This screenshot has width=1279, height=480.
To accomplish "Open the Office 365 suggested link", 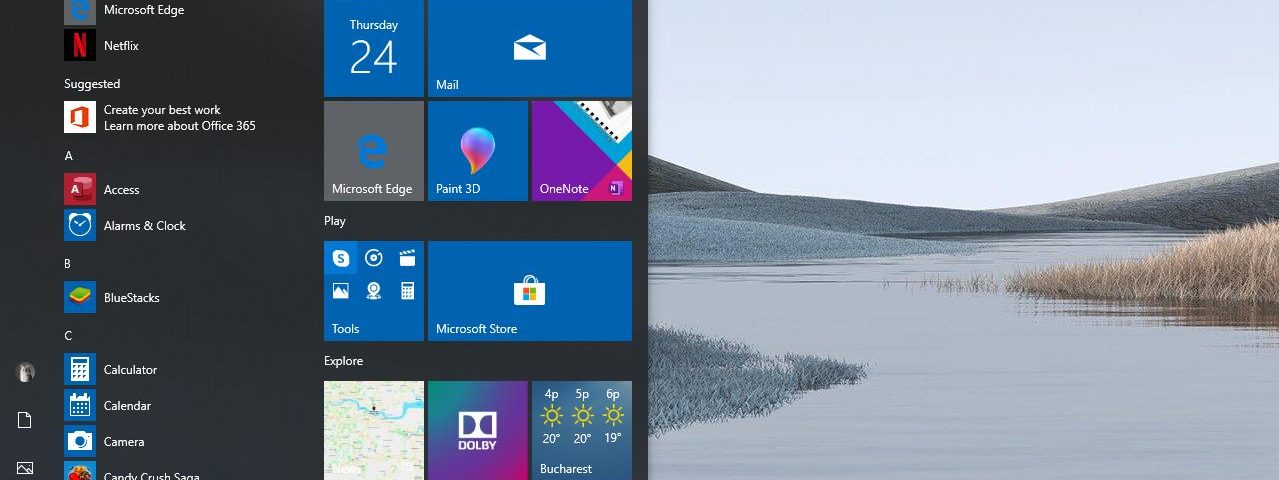I will [x=175, y=118].
